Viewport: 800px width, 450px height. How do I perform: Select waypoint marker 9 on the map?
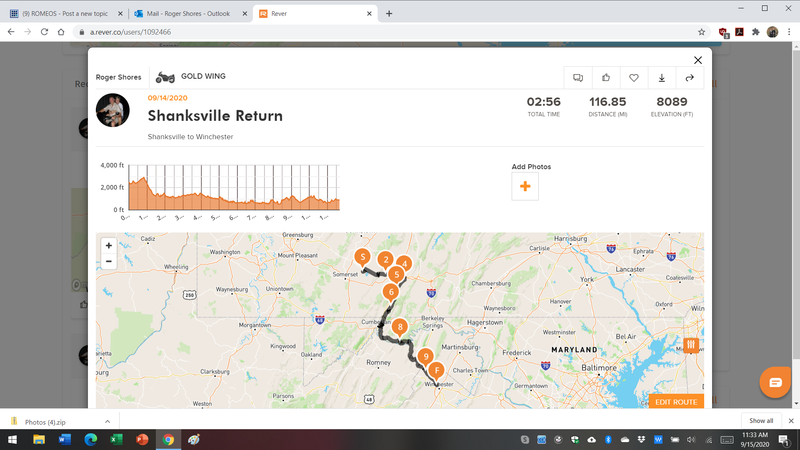click(426, 357)
